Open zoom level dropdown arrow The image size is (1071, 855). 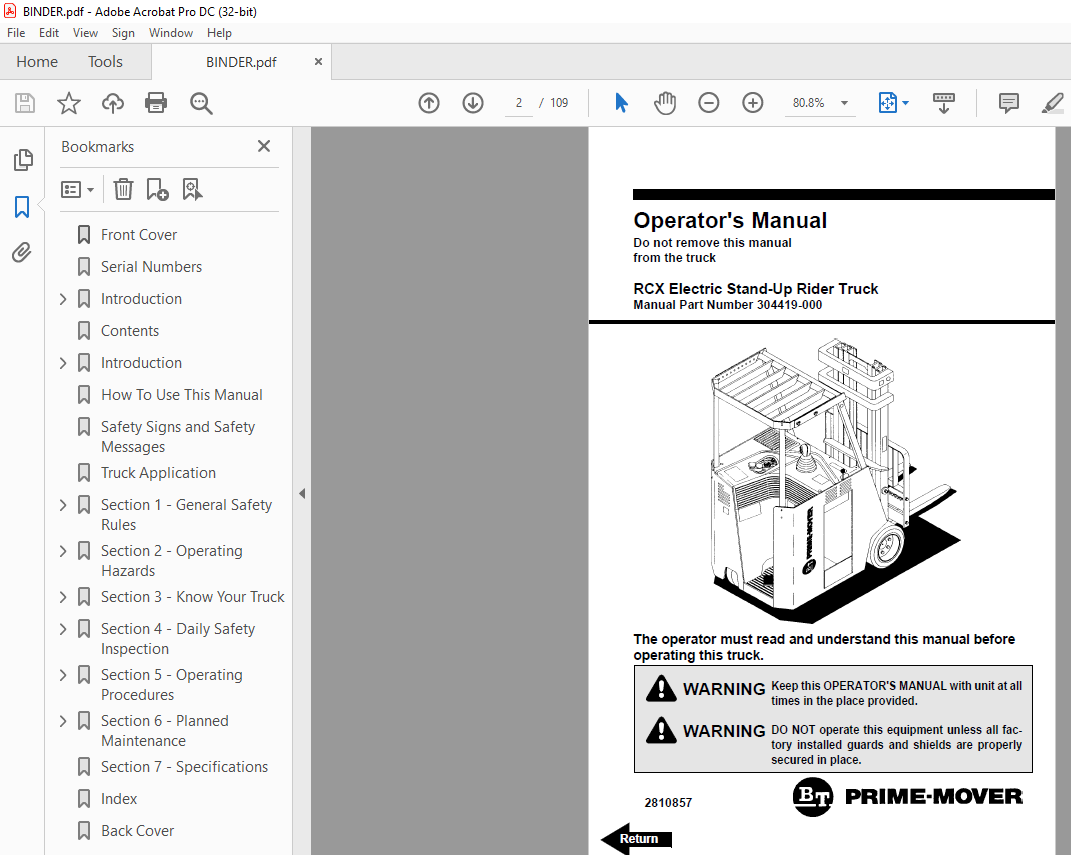[x=844, y=103]
